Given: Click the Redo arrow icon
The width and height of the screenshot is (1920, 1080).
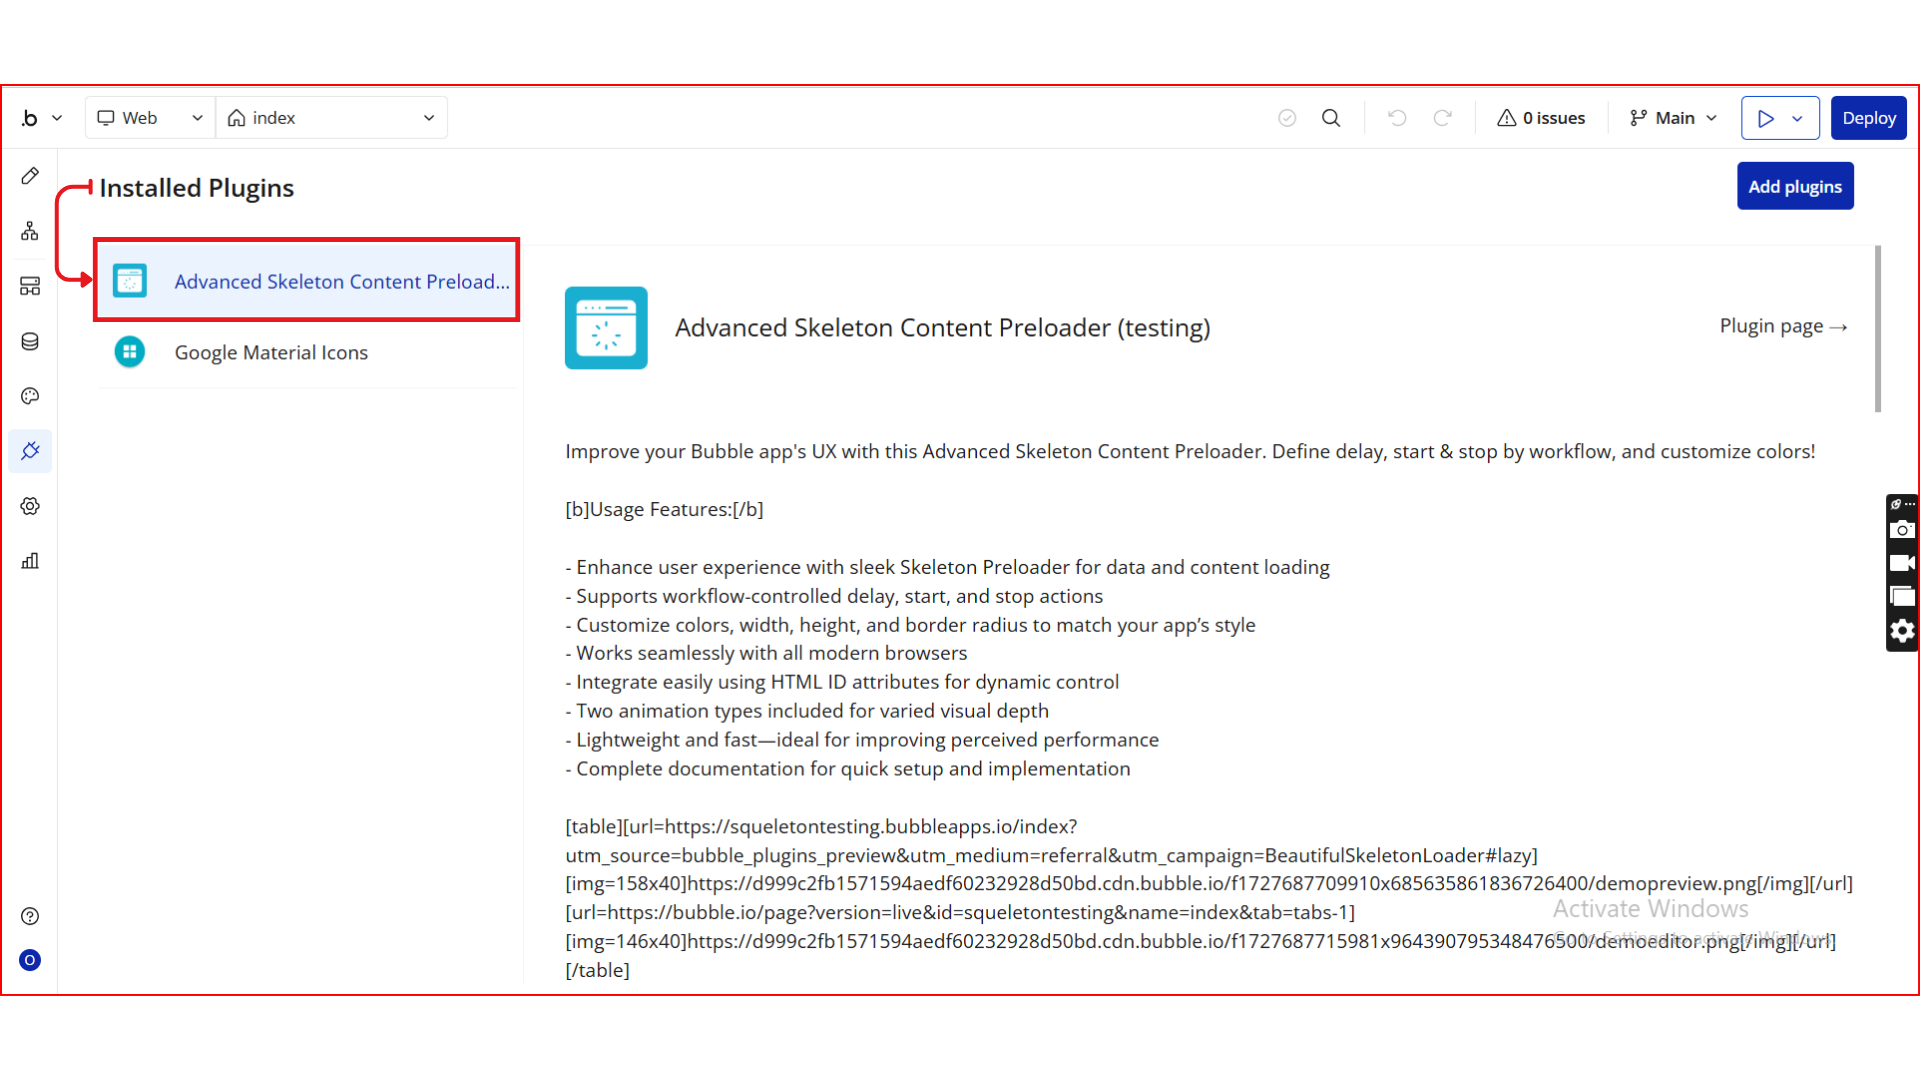Looking at the screenshot, I should point(1442,118).
